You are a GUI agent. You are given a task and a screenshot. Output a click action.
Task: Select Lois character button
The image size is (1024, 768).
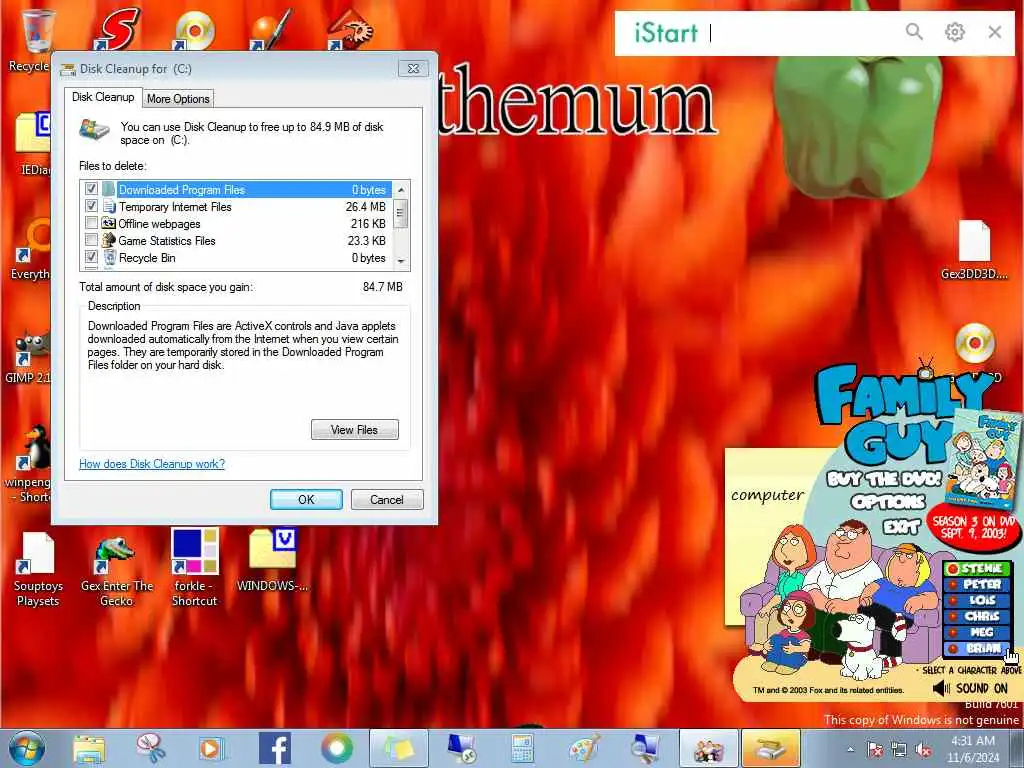[x=978, y=600]
